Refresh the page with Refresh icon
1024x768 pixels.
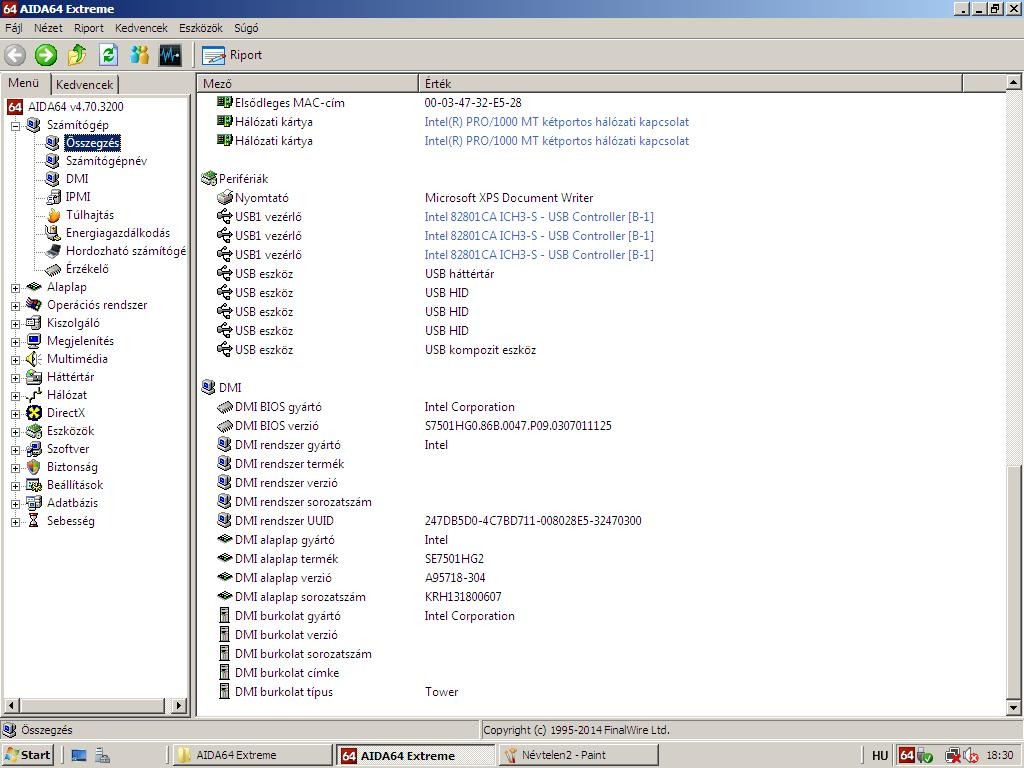[108, 55]
